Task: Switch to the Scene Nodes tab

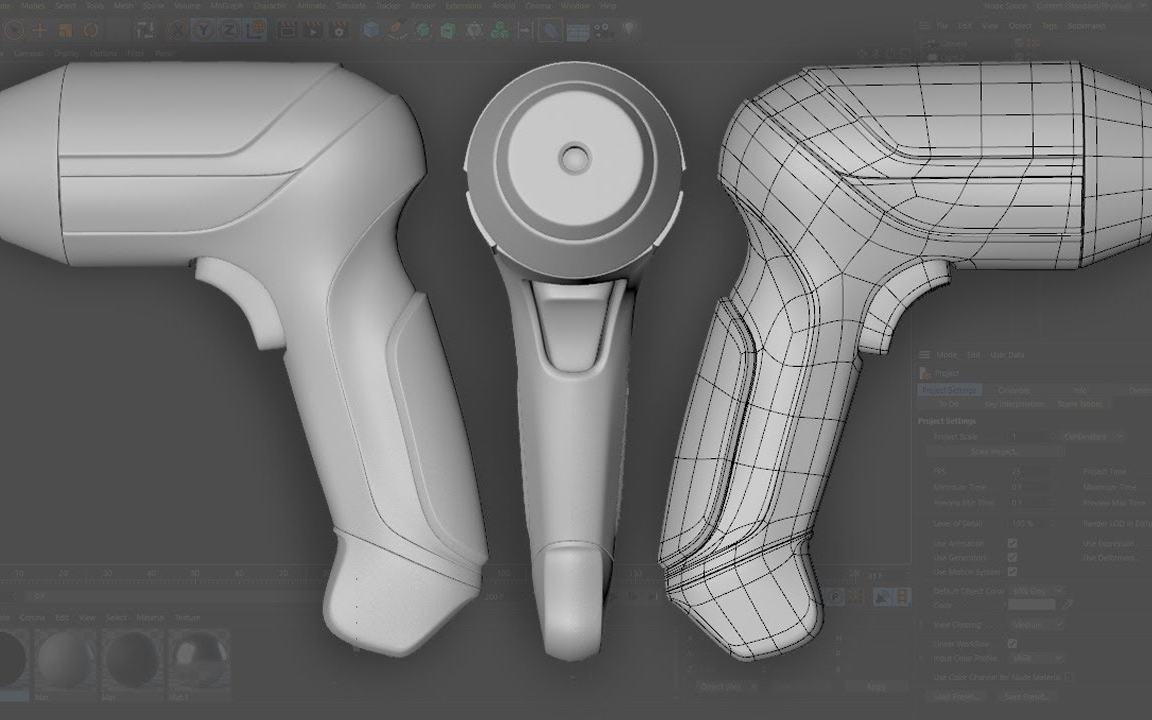Action: [1080, 404]
